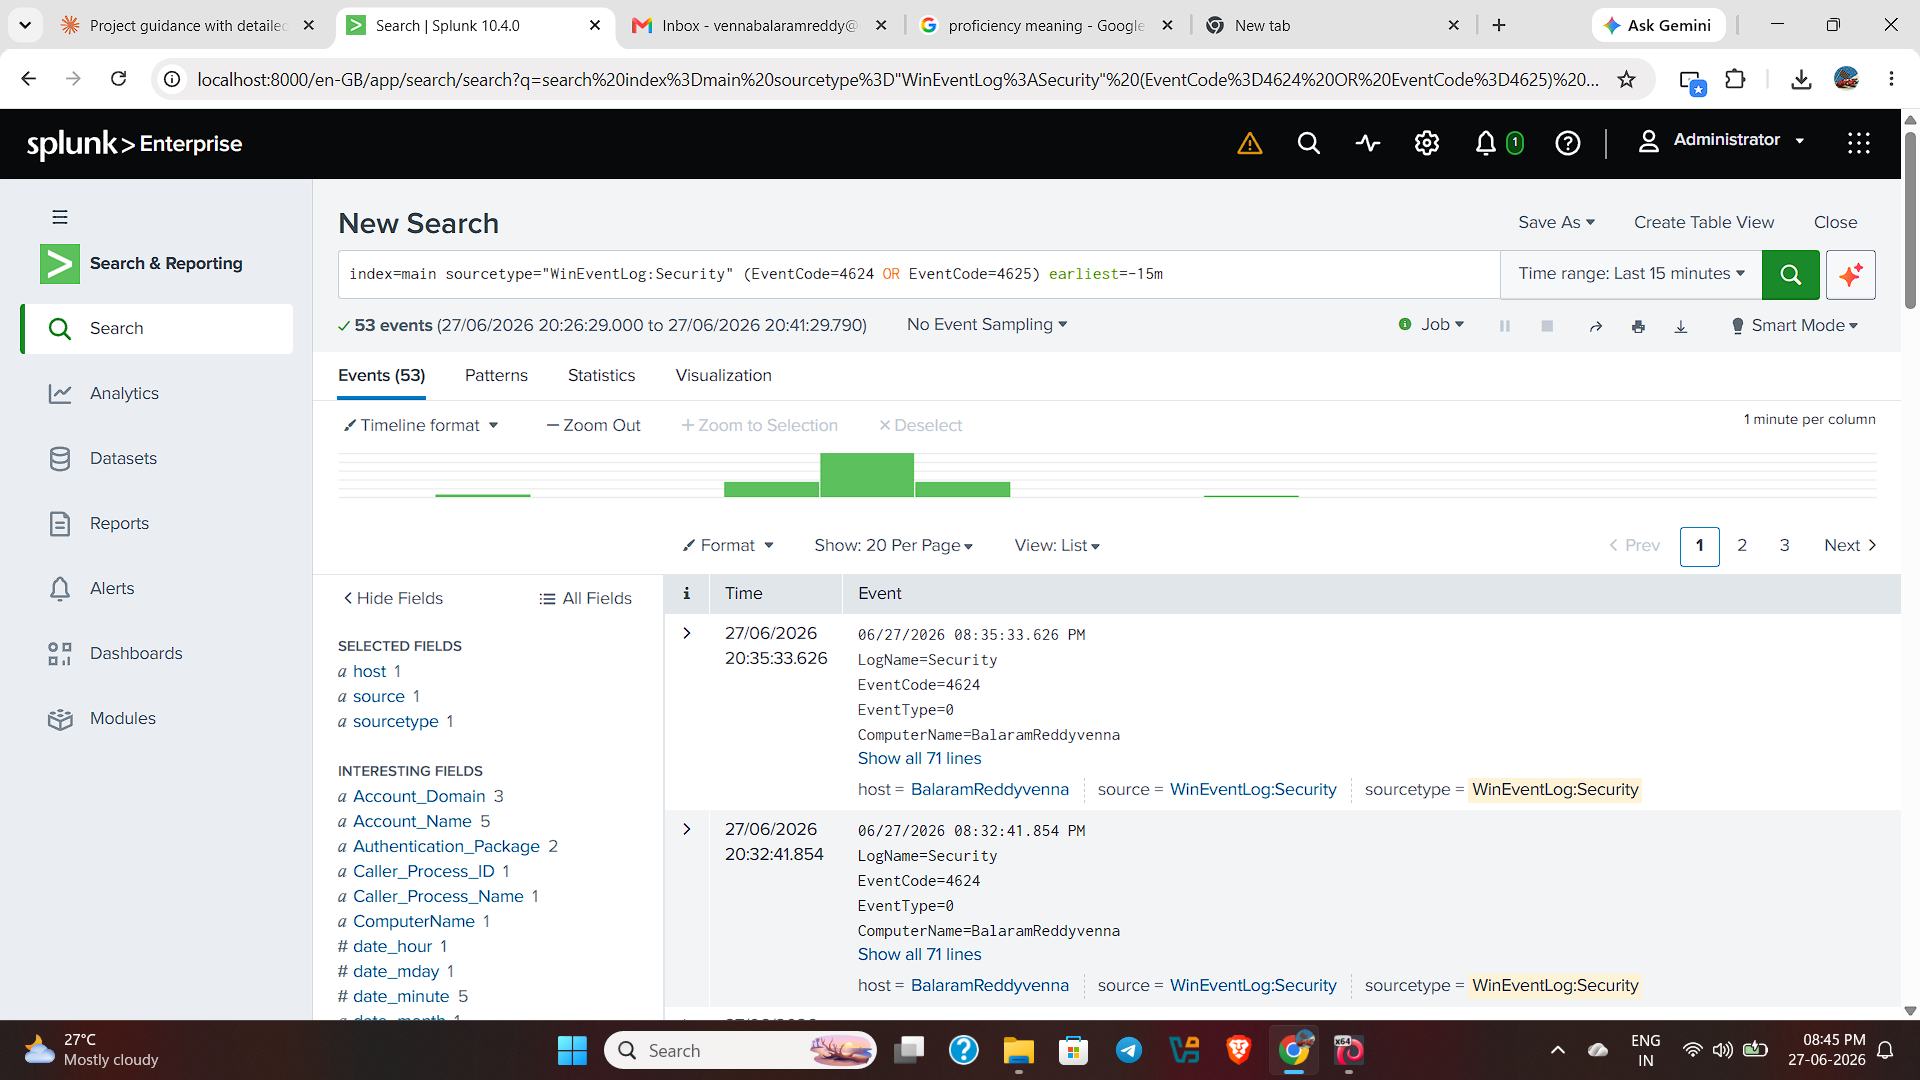Viewport: 1920px width, 1080px height.
Task: Click inside the search query input
Action: point(919,274)
